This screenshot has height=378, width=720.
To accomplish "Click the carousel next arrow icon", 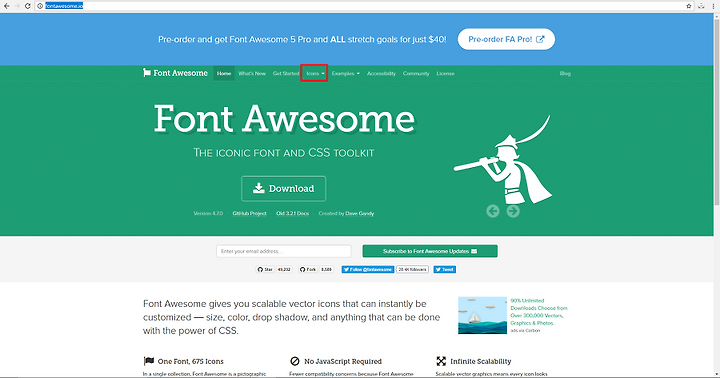I will click(x=513, y=211).
